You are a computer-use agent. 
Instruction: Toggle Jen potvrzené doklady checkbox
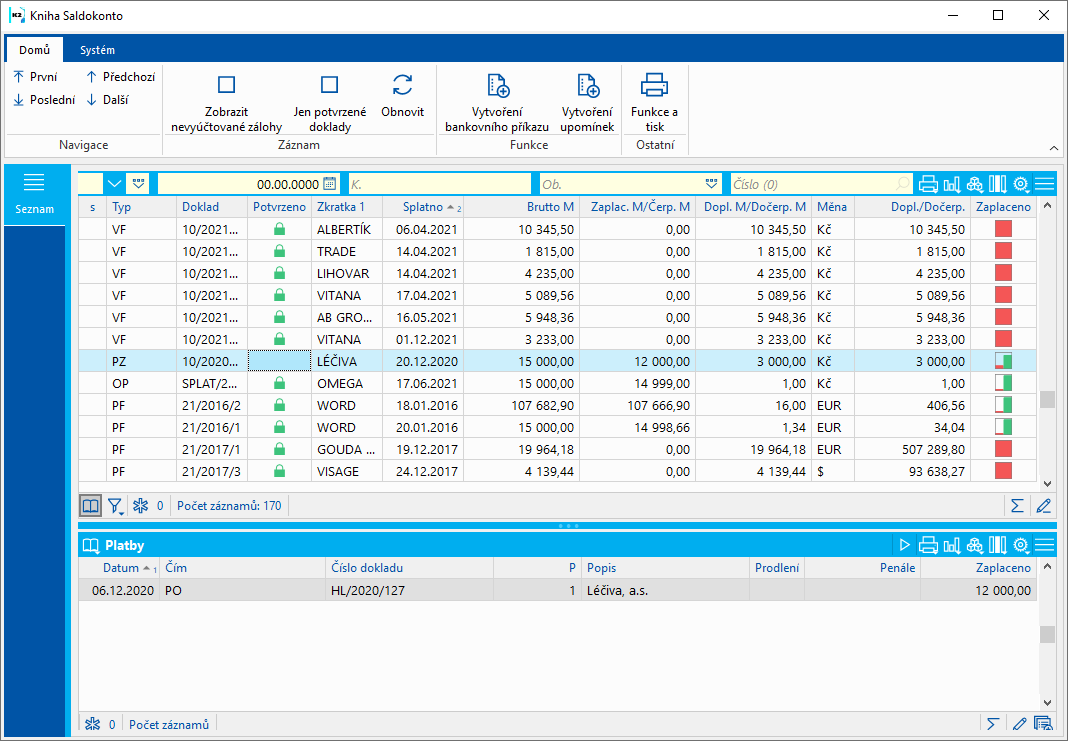pyautogui.click(x=329, y=85)
